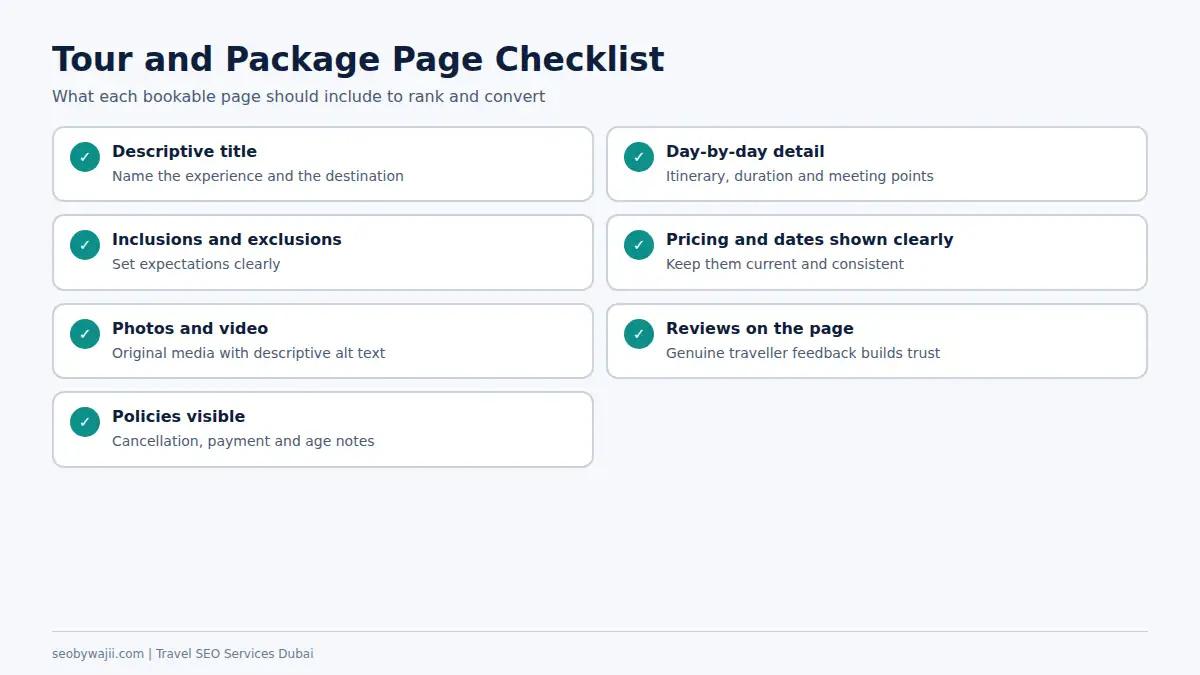The width and height of the screenshot is (1200, 675).
Task: Click the checkmark icon beside Inclusions and exclusions
Action: pyautogui.click(x=85, y=245)
